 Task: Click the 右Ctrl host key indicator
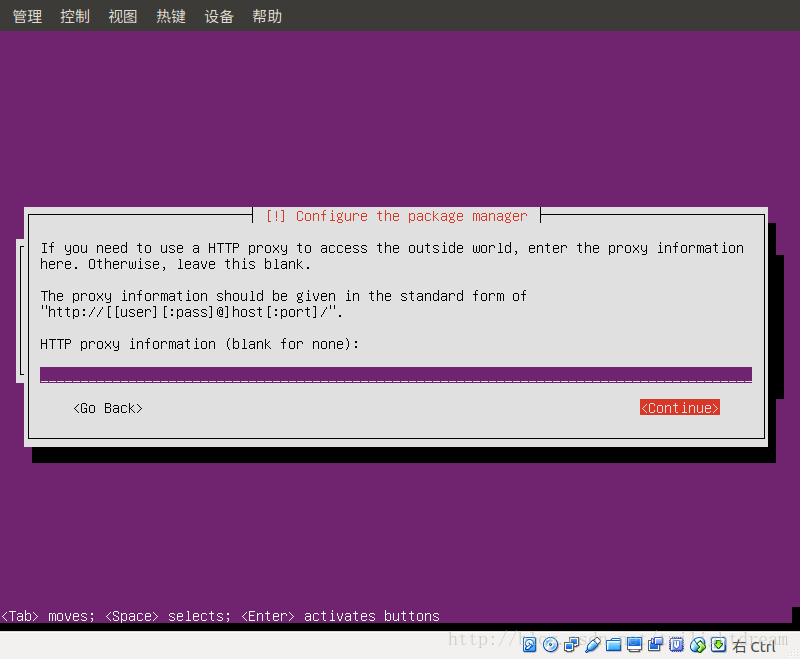[x=756, y=645]
